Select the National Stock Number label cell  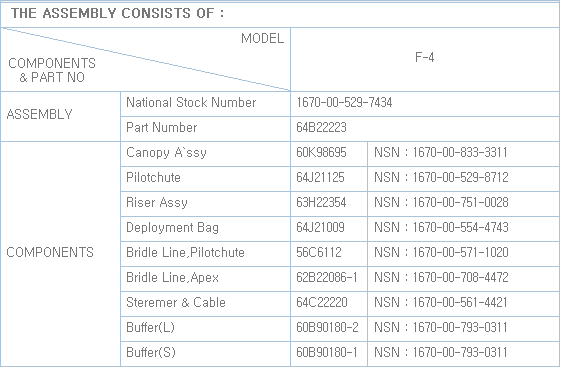point(205,104)
